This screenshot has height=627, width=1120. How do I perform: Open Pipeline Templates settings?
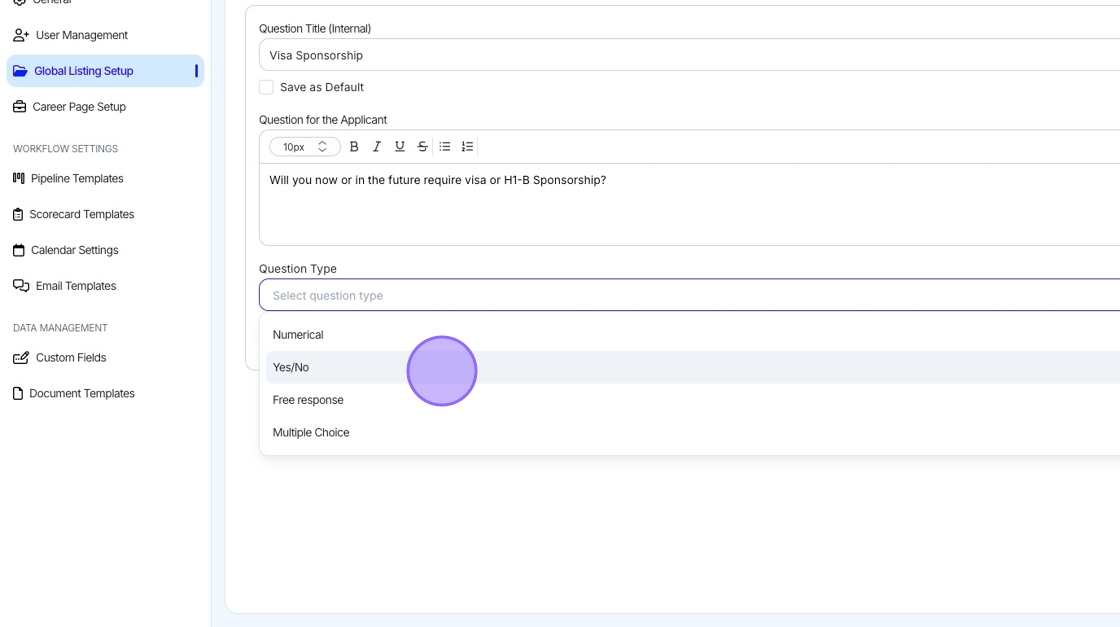[x=77, y=179]
